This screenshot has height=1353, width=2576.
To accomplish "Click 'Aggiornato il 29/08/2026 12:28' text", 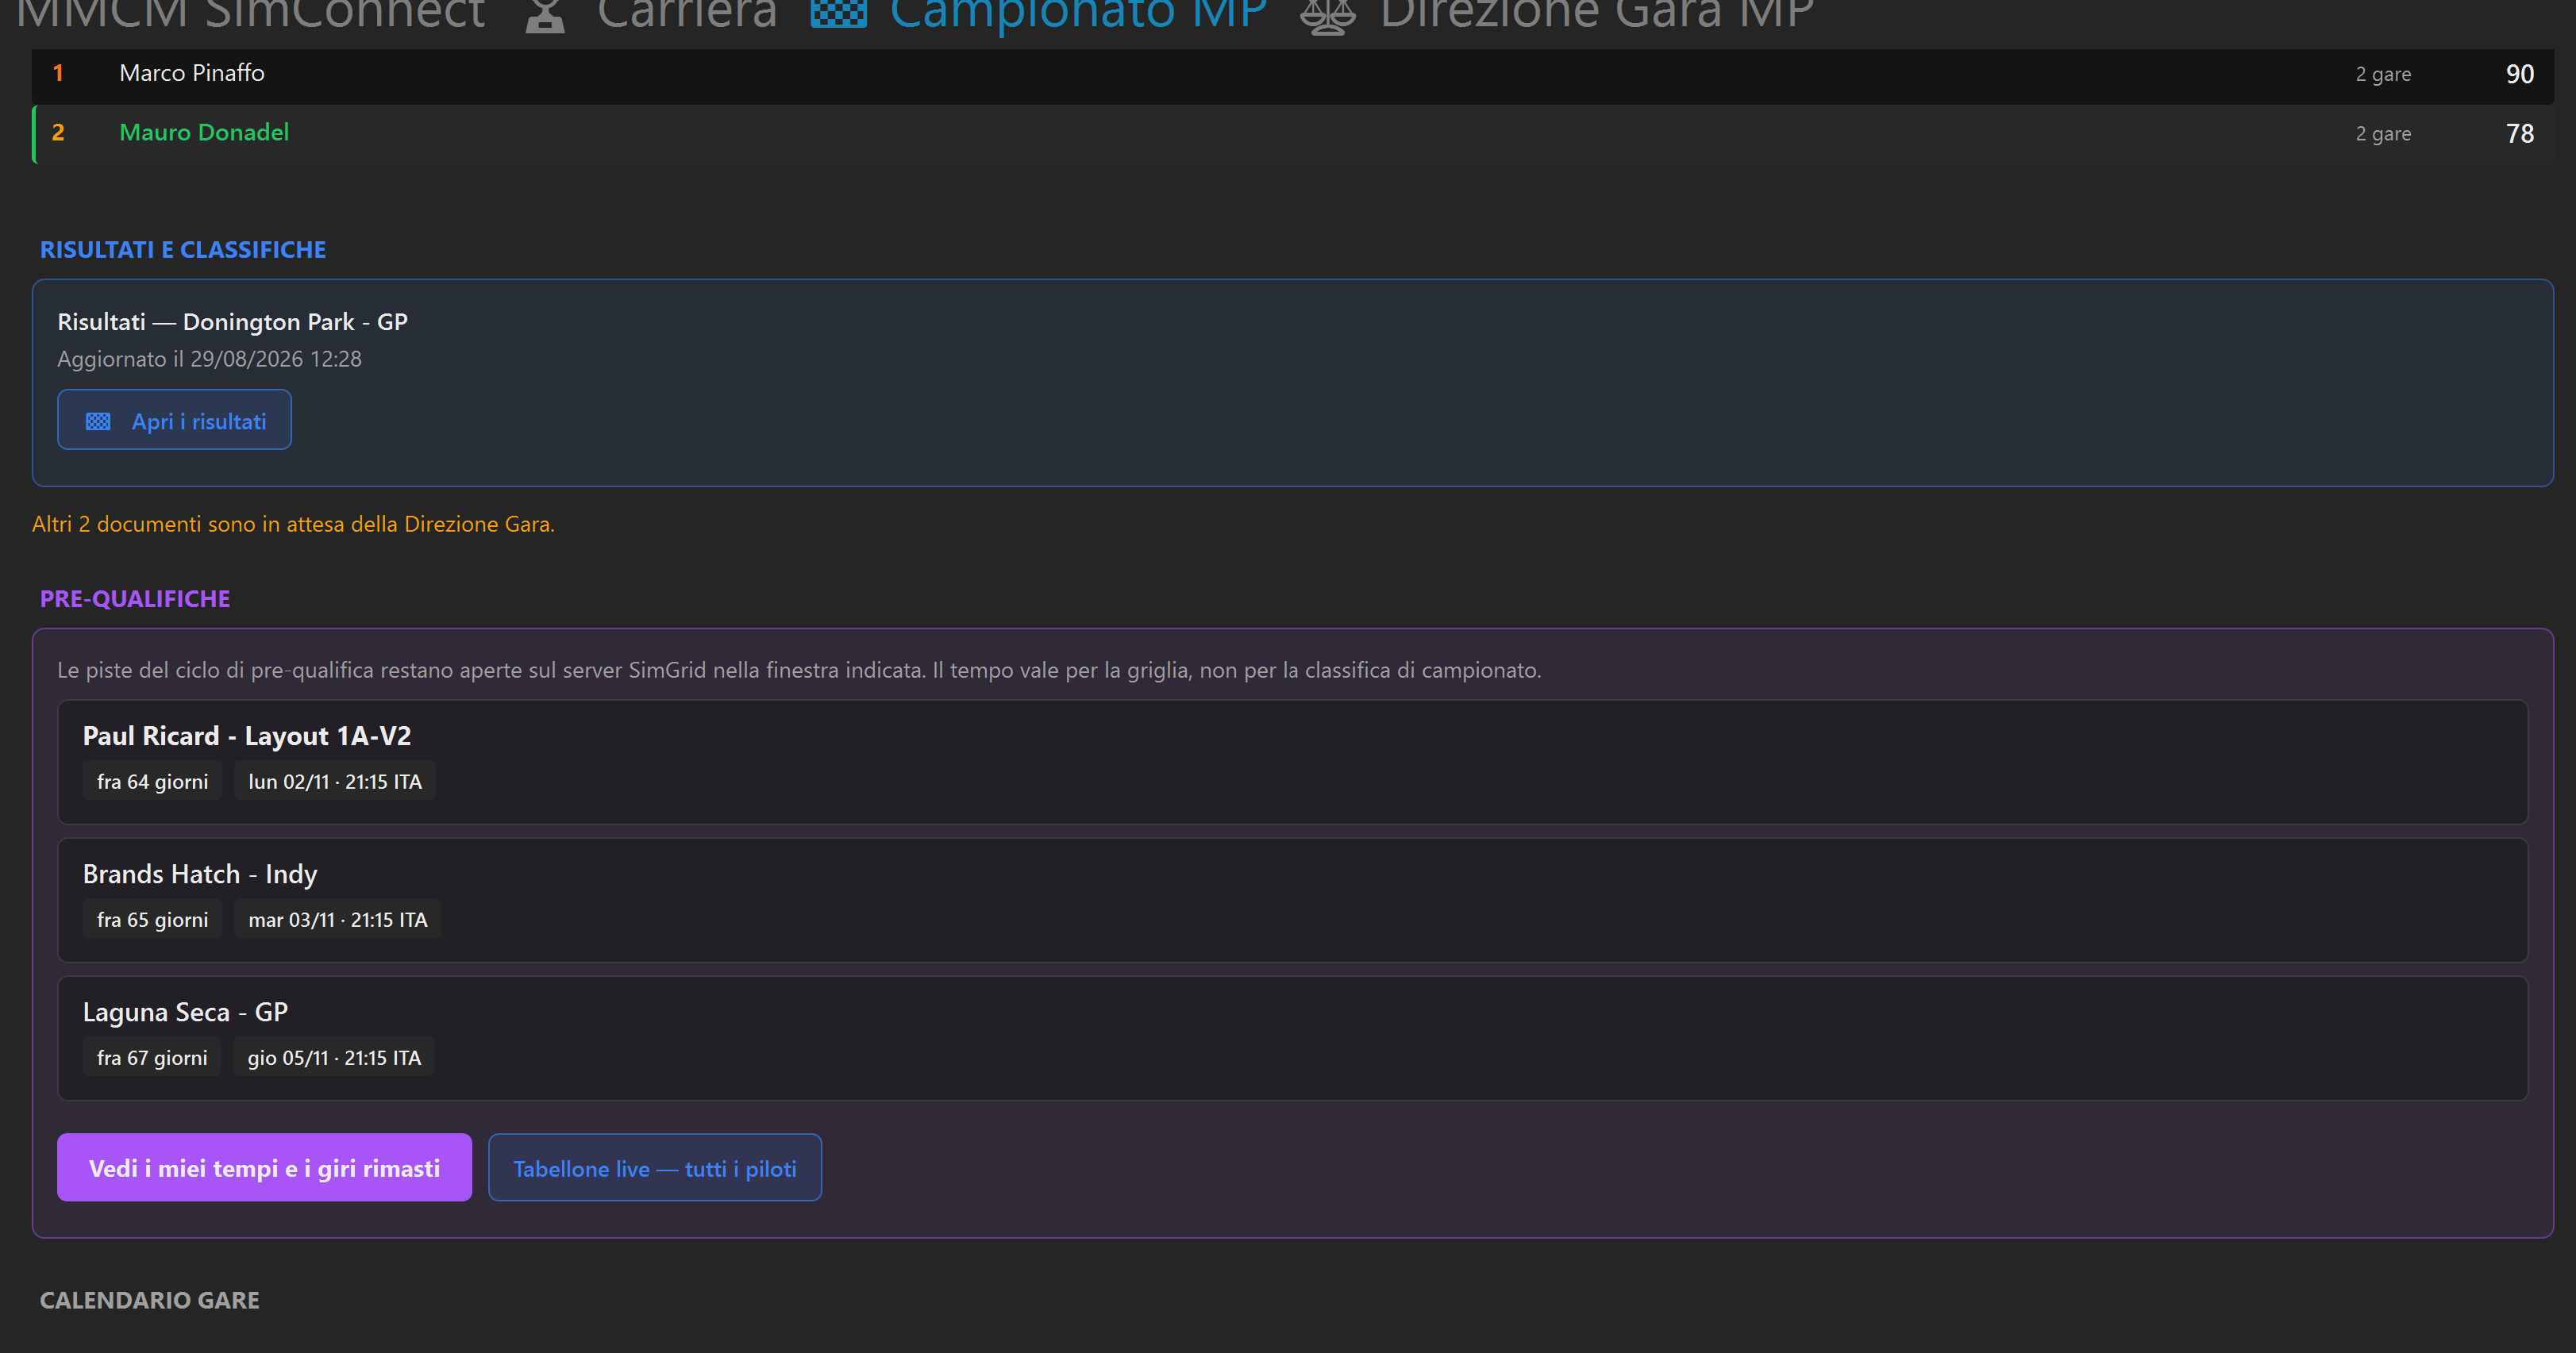I will pyautogui.click(x=209, y=359).
